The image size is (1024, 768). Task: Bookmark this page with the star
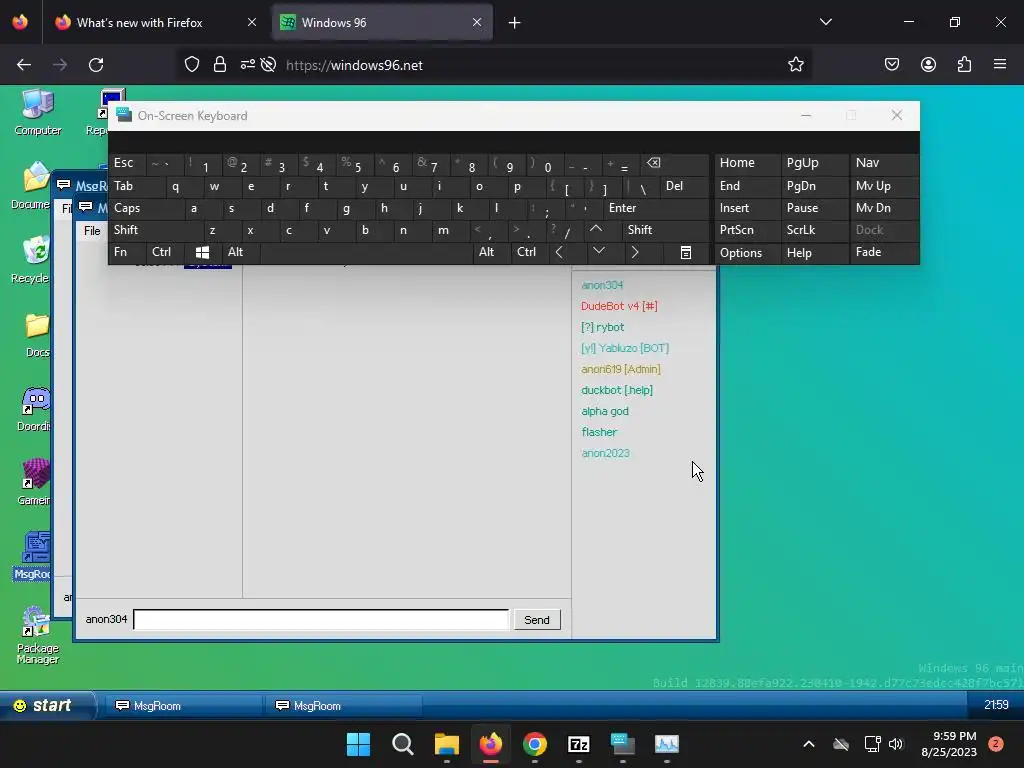coord(795,65)
